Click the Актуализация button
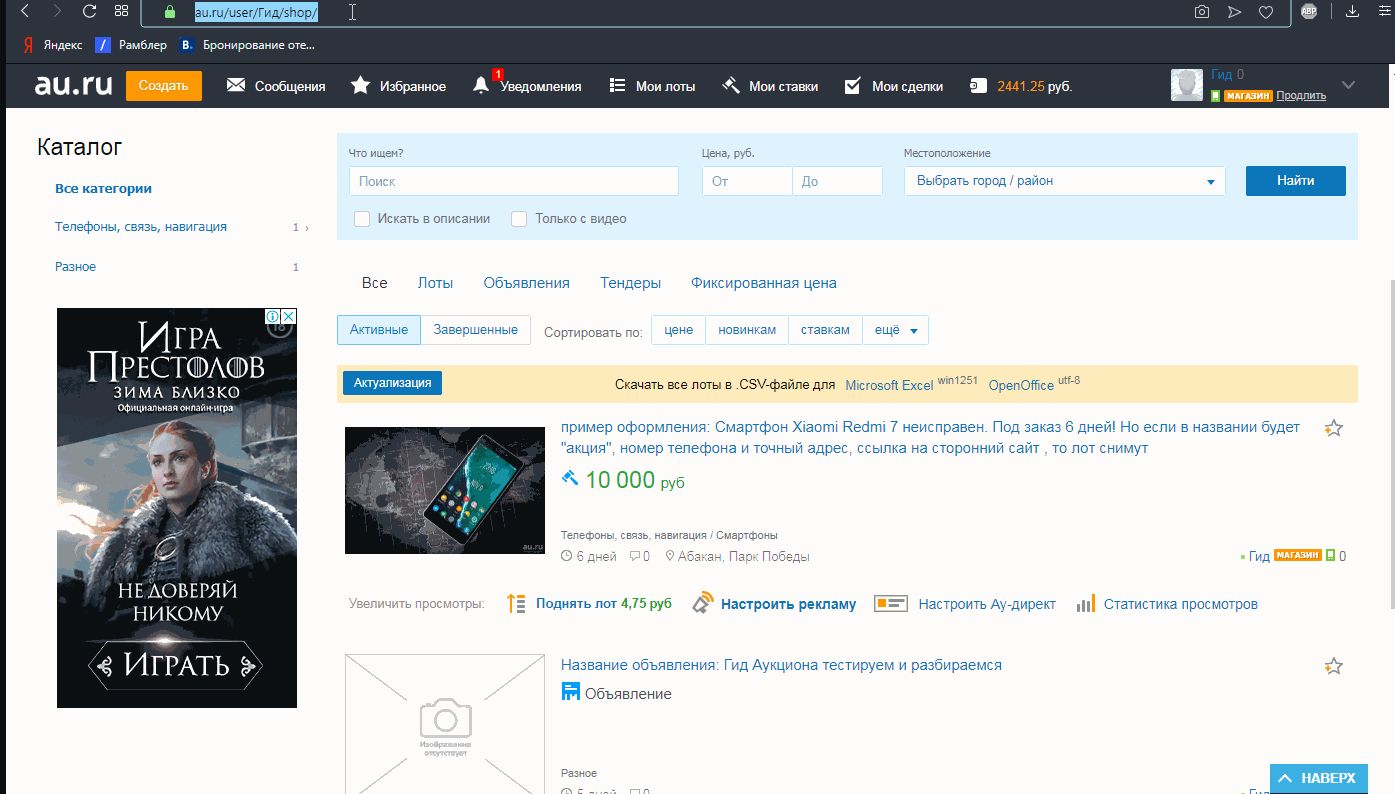Screen dimensions: 1395x794 click(x=392, y=383)
